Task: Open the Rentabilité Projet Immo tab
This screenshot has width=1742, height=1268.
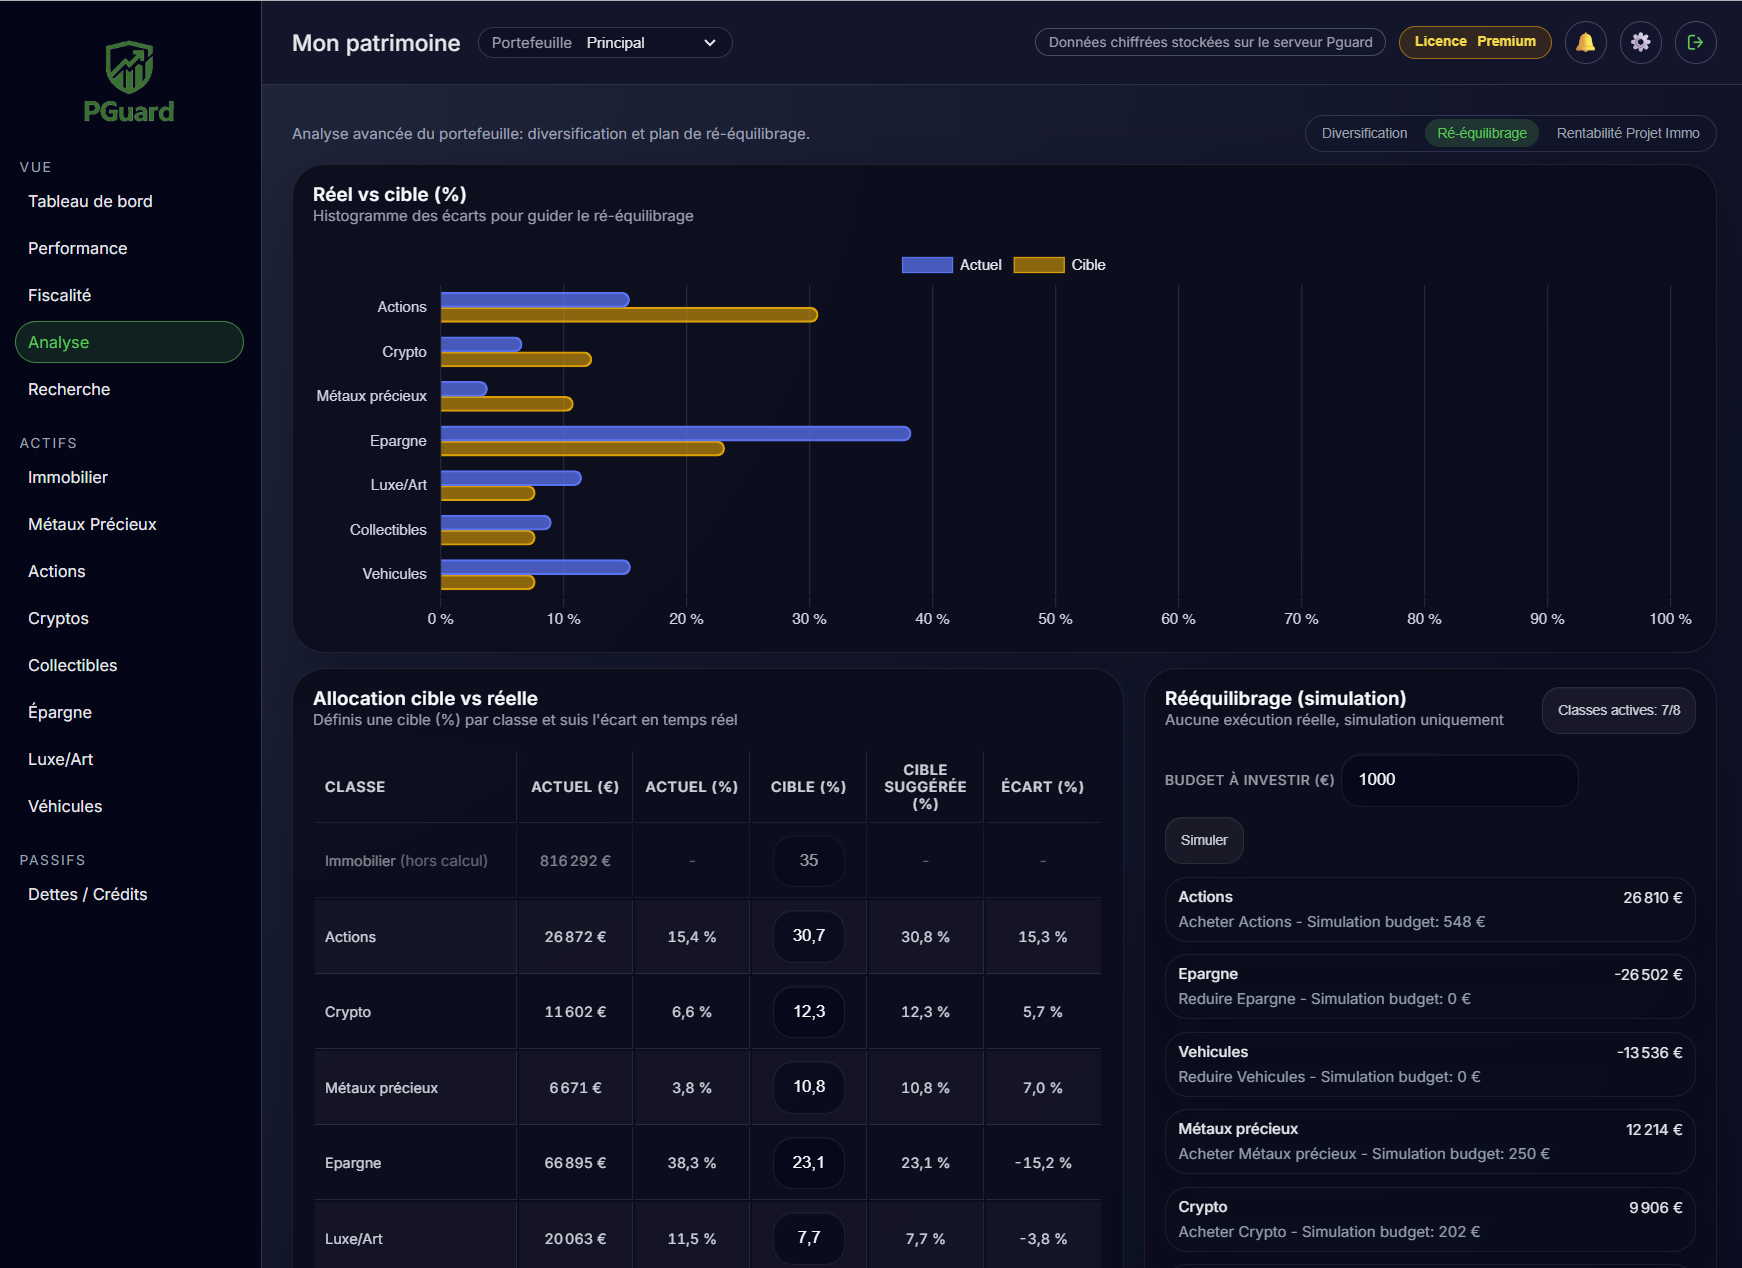Action: pos(1627,133)
